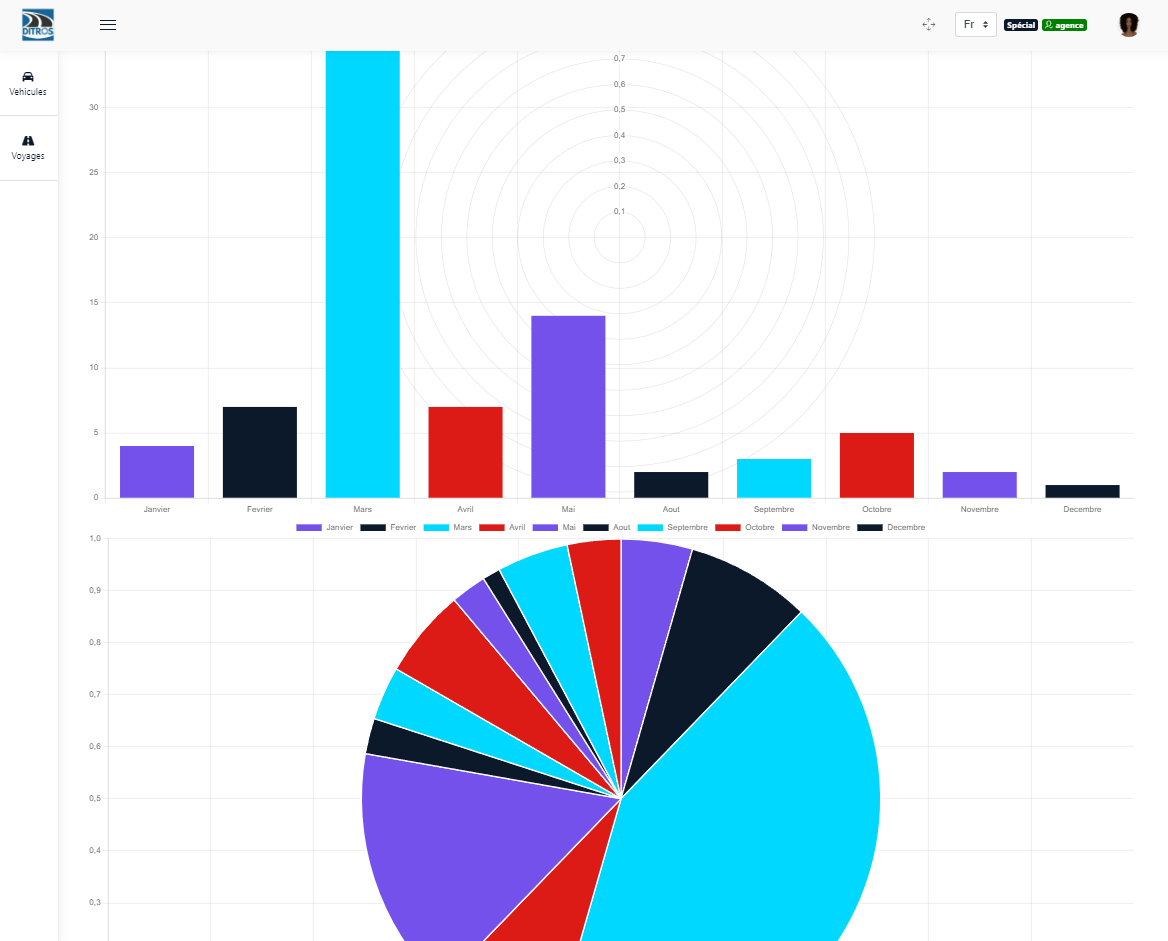Click the car icon for Vehicules
The height and width of the screenshot is (941, 1168).
(x=28, y=77)
